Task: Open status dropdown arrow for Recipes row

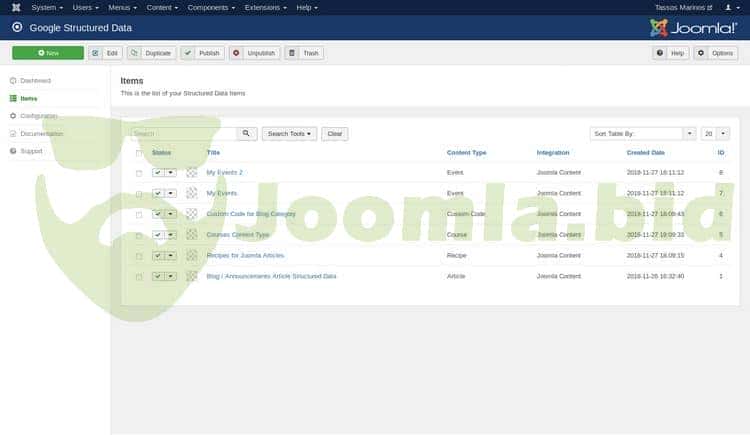Action: (x=171, y=255)
